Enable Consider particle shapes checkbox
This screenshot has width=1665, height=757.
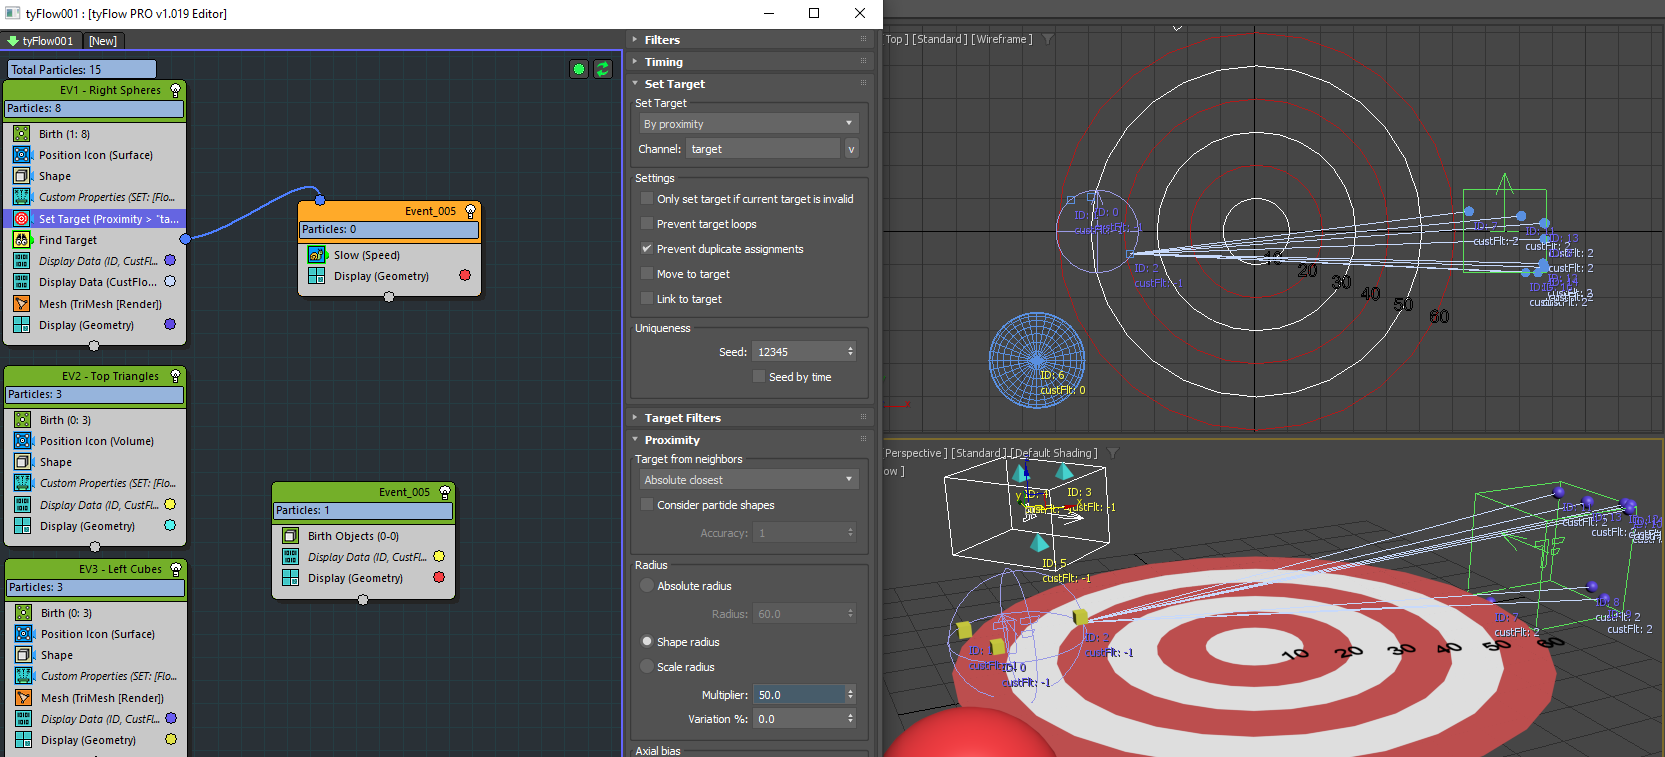coord(647,505)
